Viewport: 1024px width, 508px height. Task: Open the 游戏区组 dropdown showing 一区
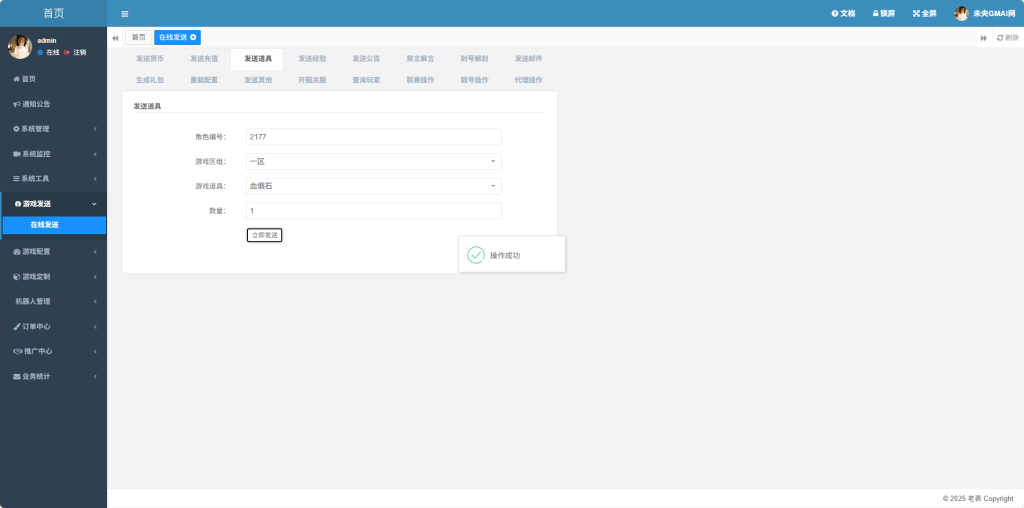click(374, 161)
